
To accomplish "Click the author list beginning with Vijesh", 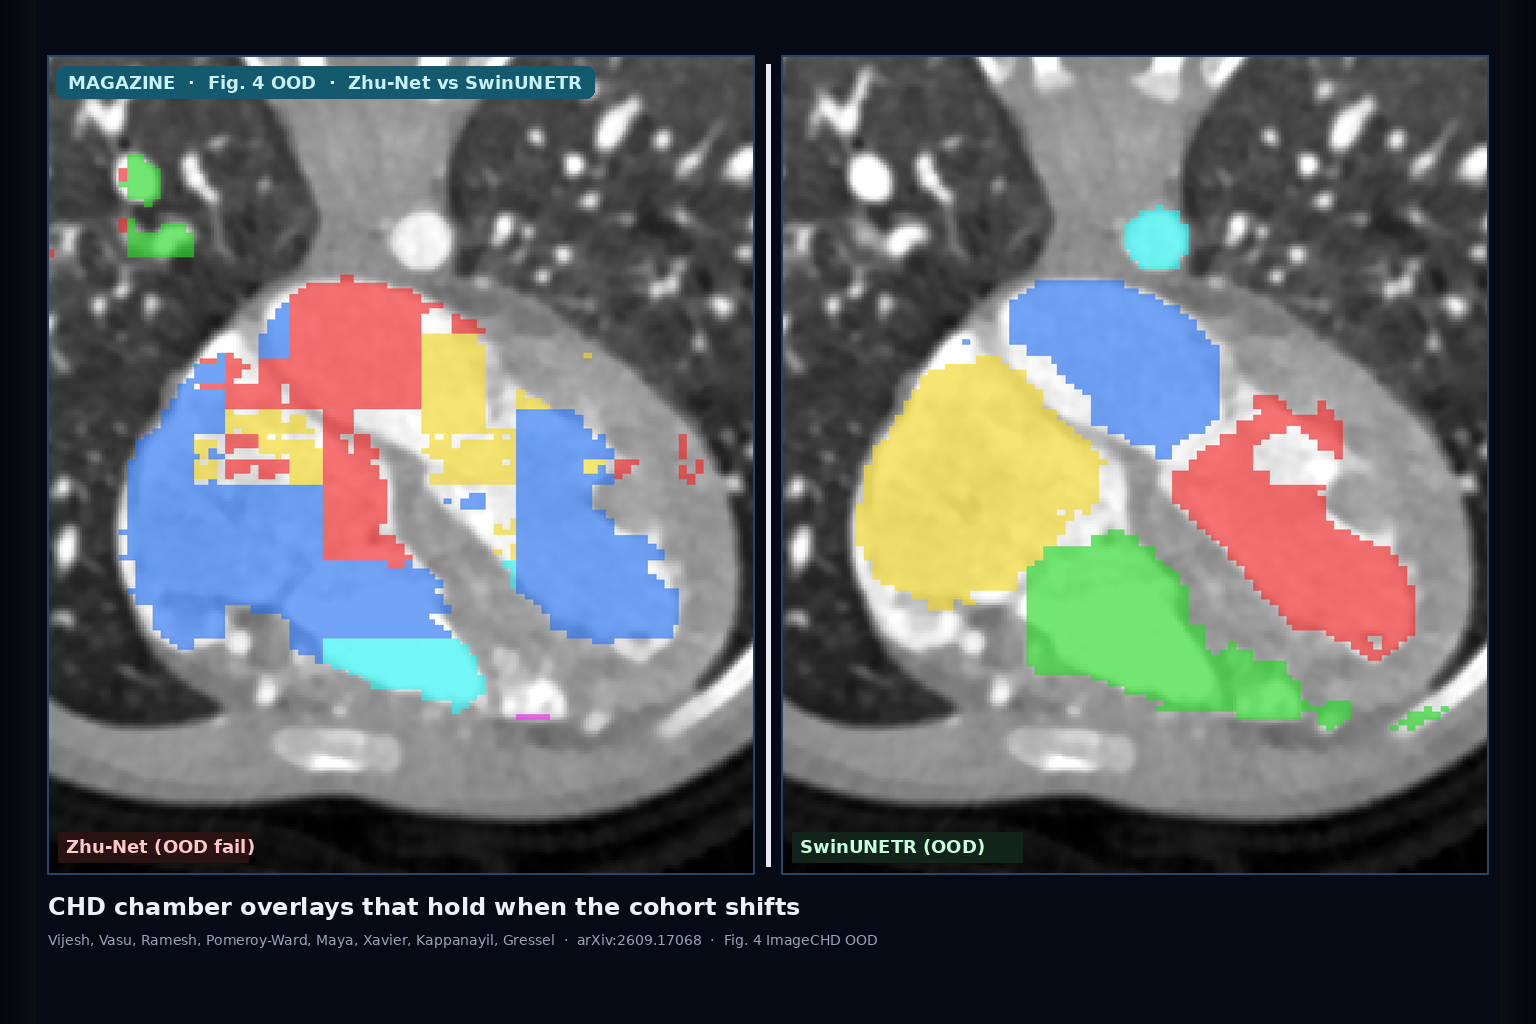I will [301, 940].
